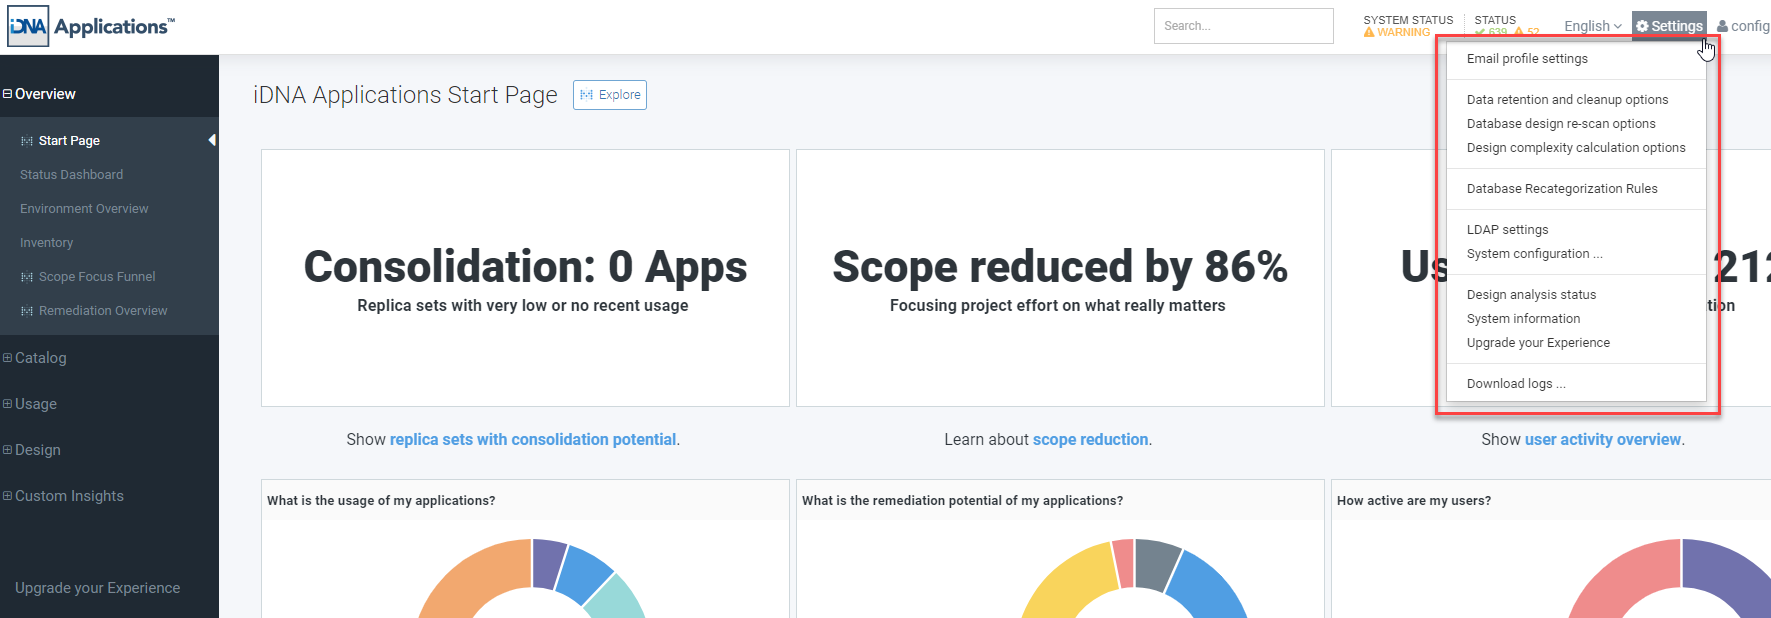Expand the Usage sidebar section
The width and height of the screenshot is (1771, 618).
(x=7, y=404)
